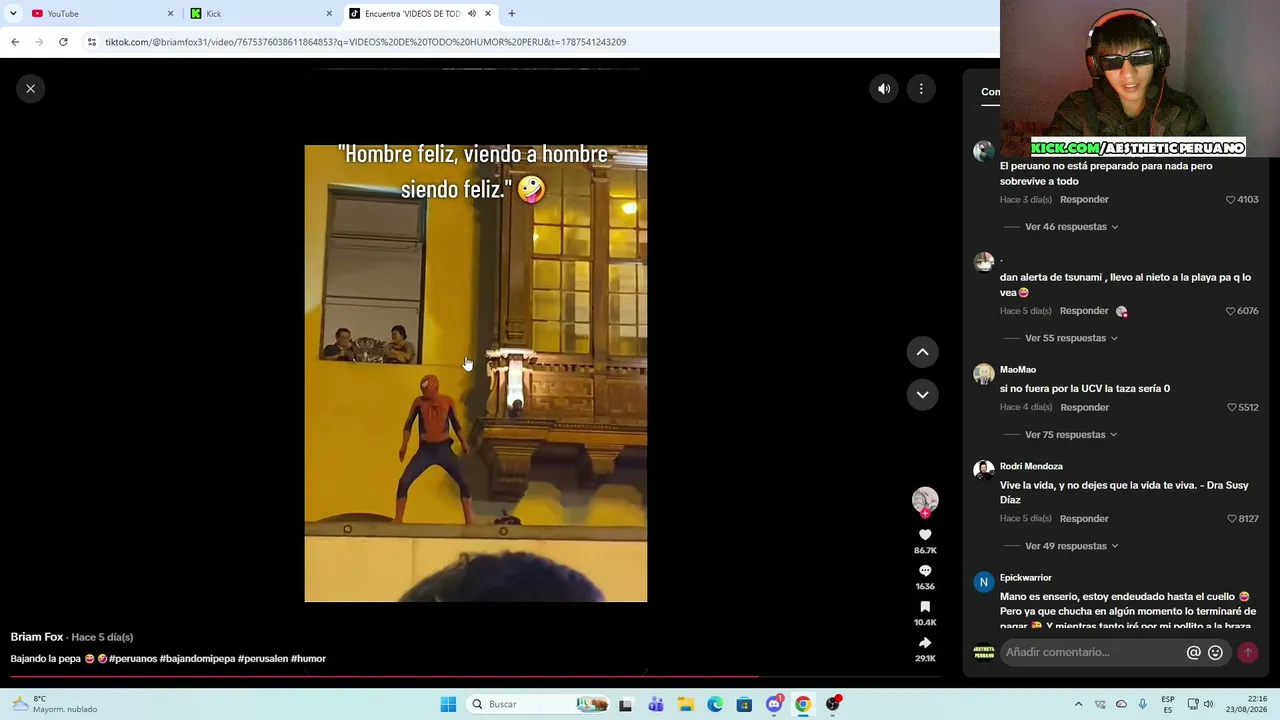This screenshot has width=1280, height=720.
Task: Open Discord from taskbar
Action: [x=774, y=705]
